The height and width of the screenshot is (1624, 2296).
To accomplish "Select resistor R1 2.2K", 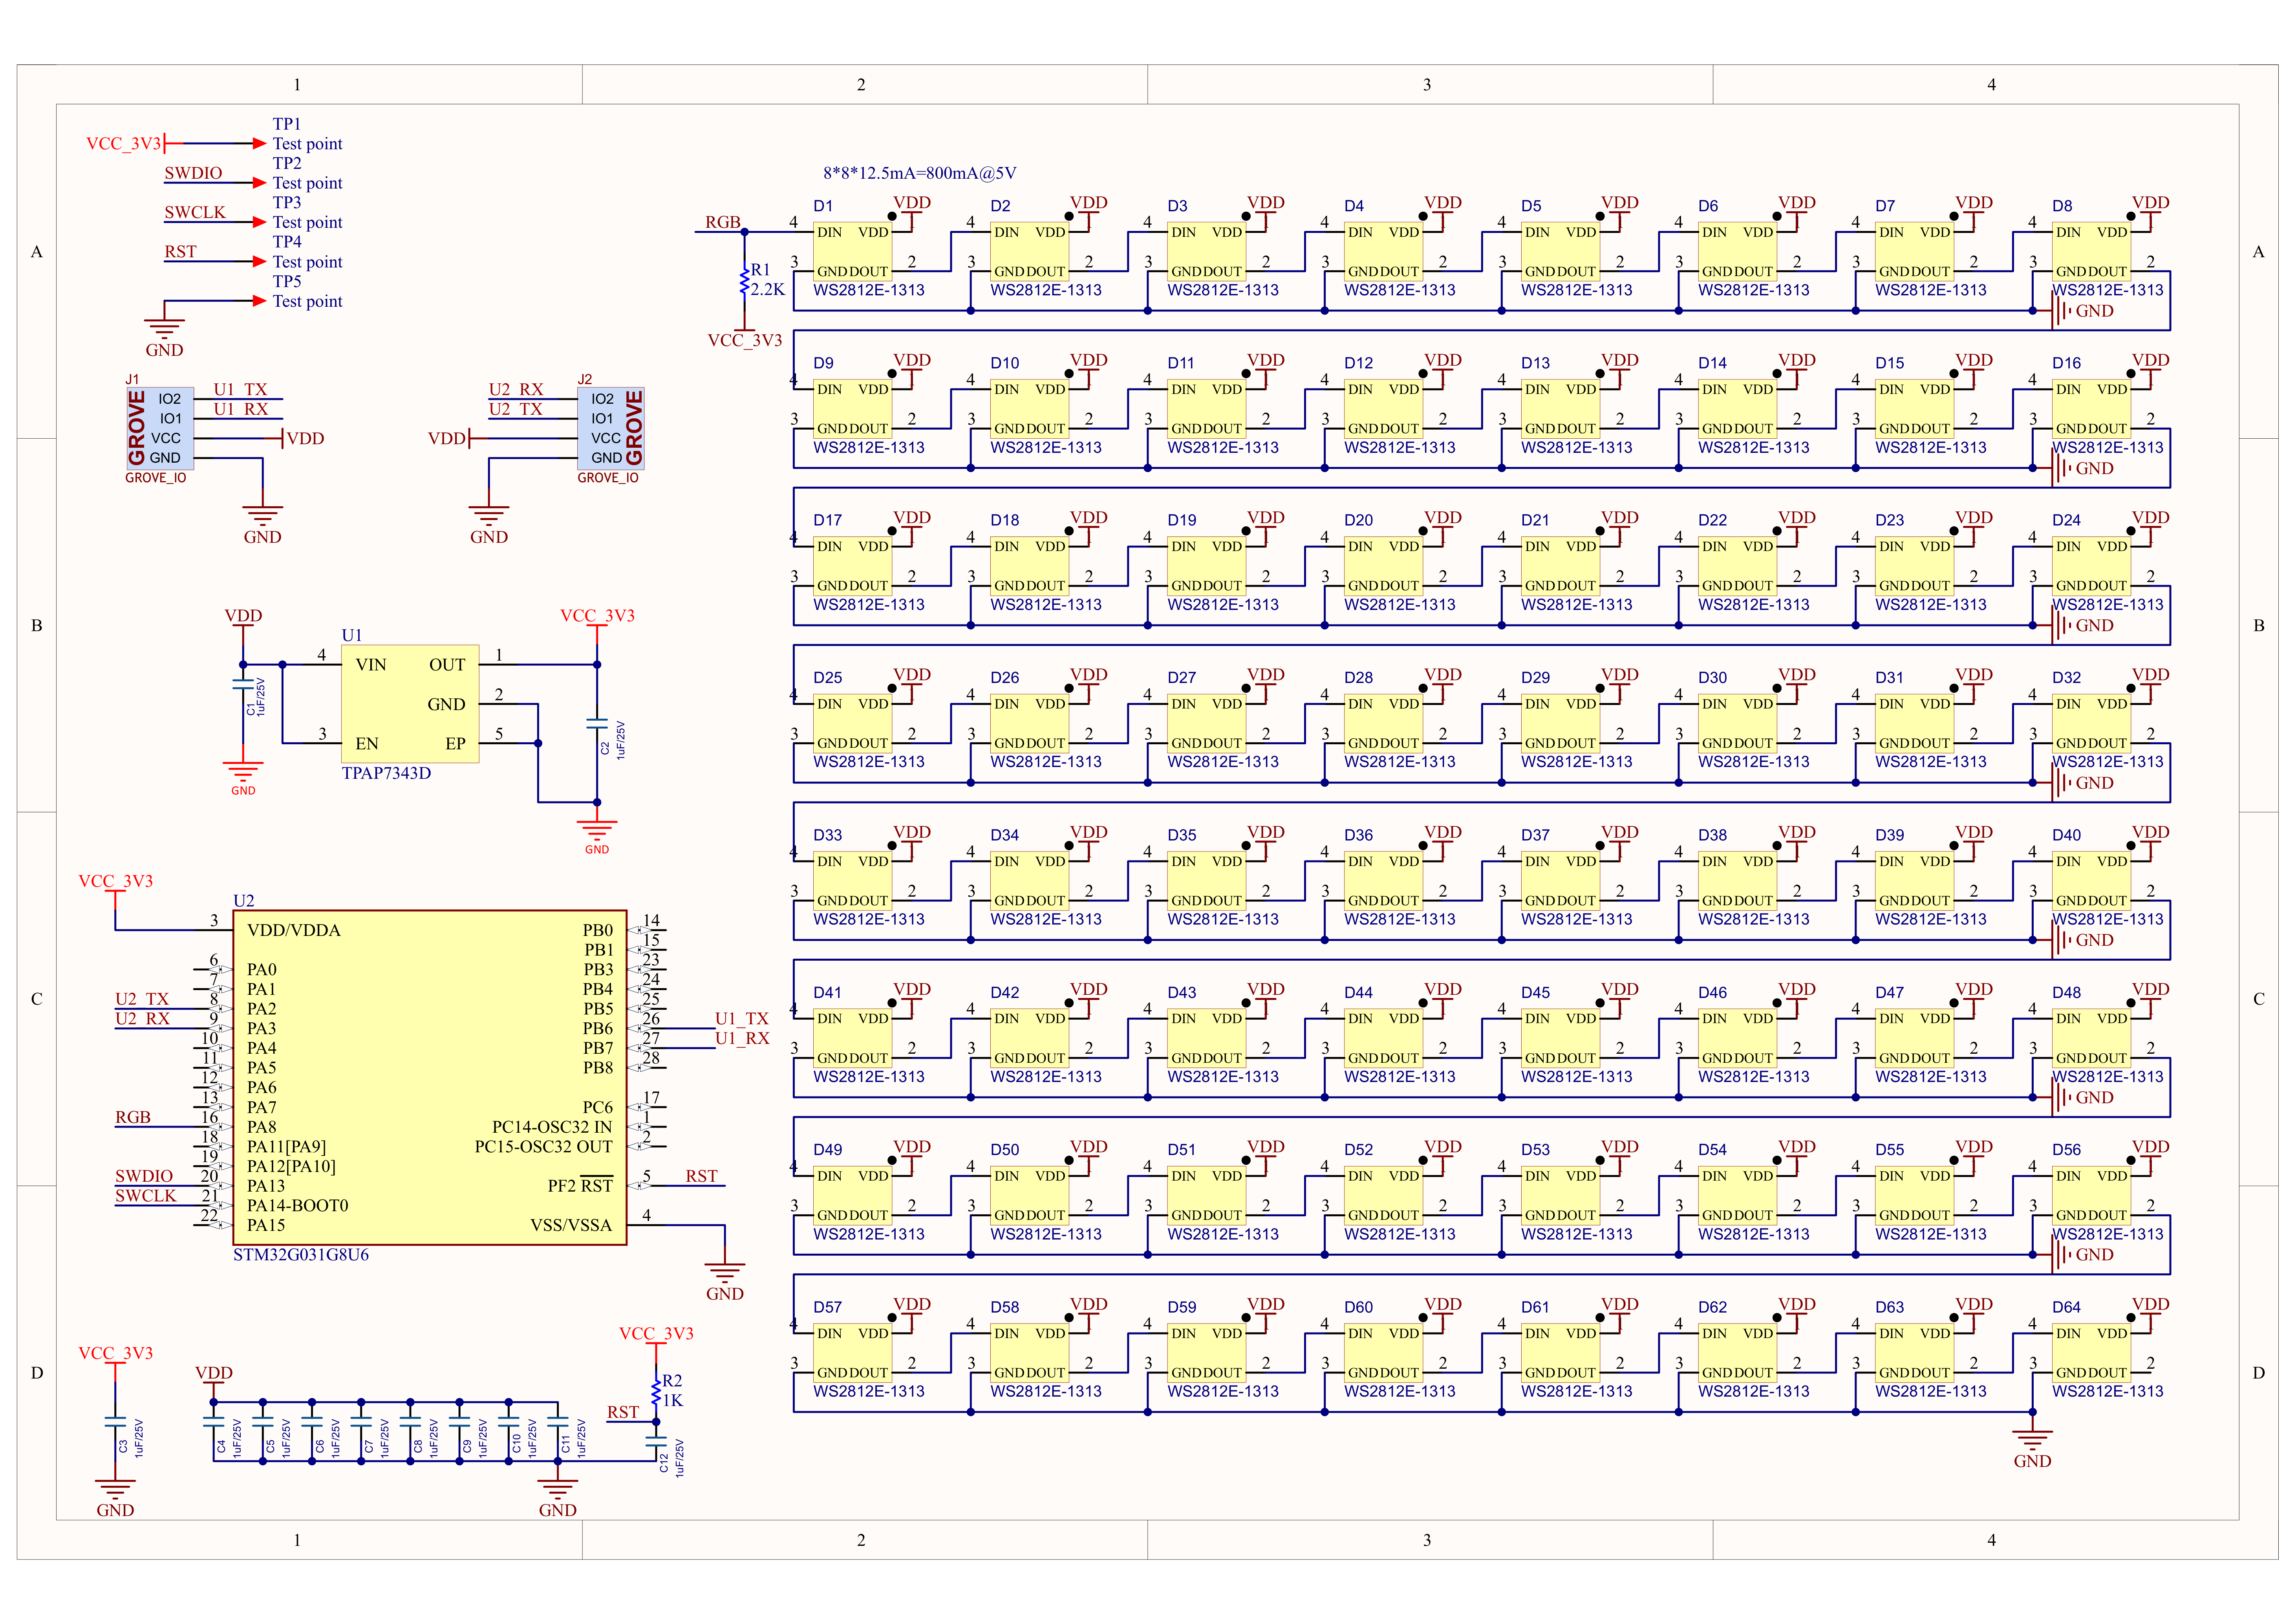I will pos(744,280).
